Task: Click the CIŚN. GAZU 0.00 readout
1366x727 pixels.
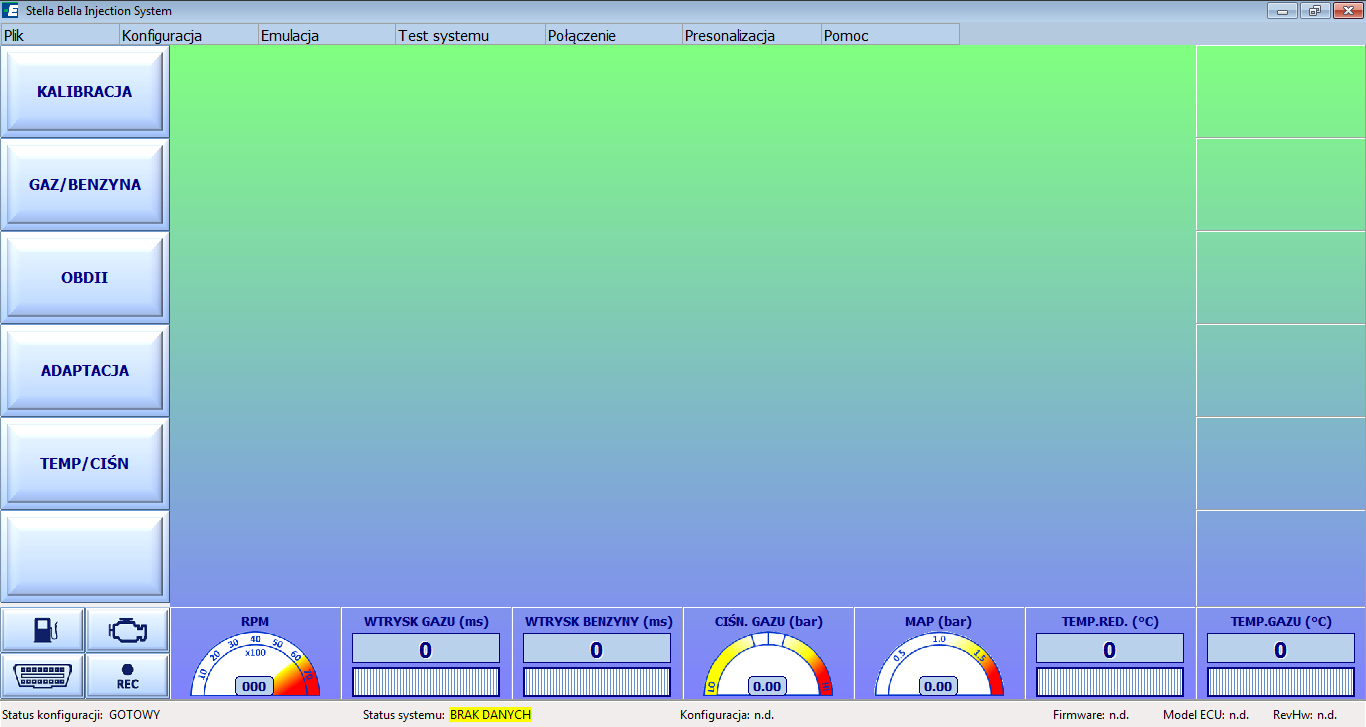Action: point(768,686)
